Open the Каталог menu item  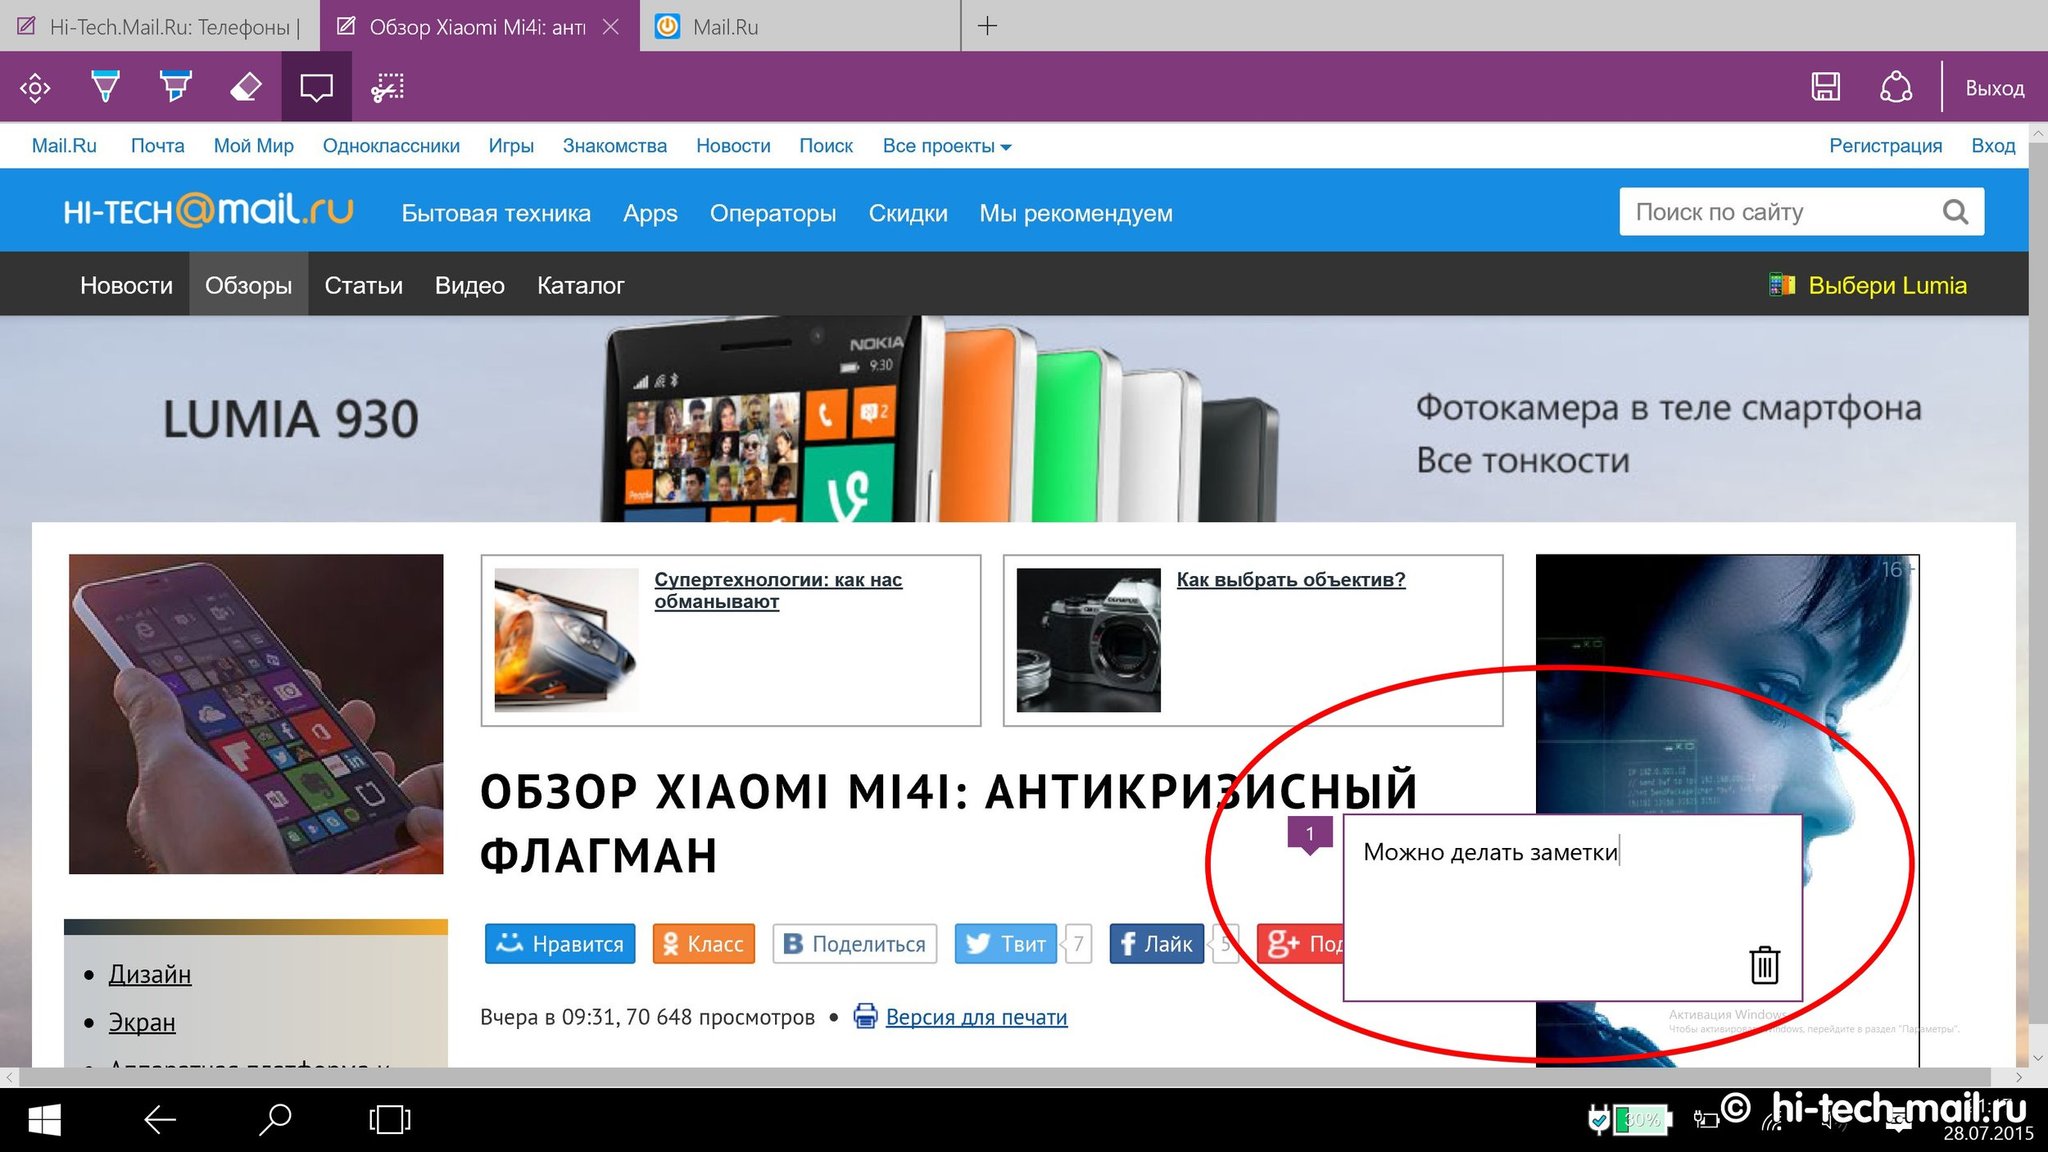[580, 285]
